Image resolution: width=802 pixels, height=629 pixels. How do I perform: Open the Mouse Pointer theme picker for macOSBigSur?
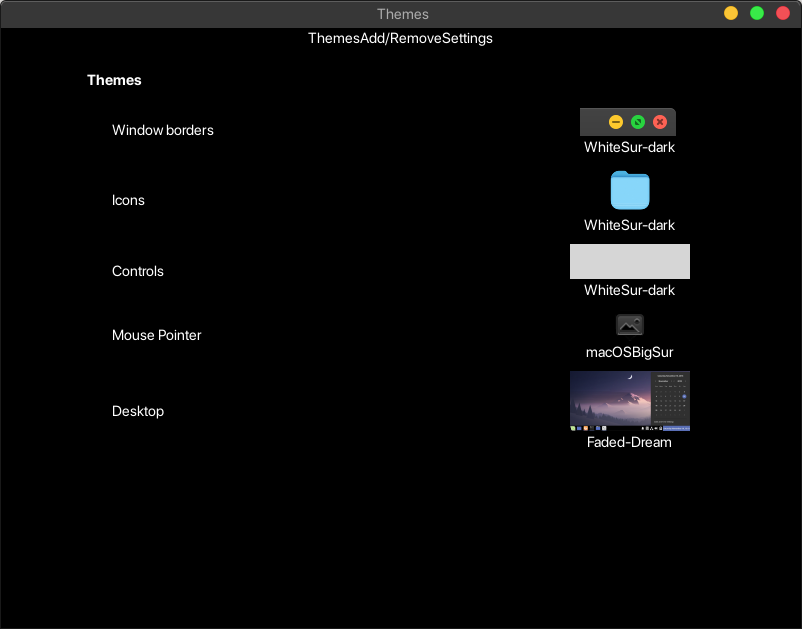point(629,325)
